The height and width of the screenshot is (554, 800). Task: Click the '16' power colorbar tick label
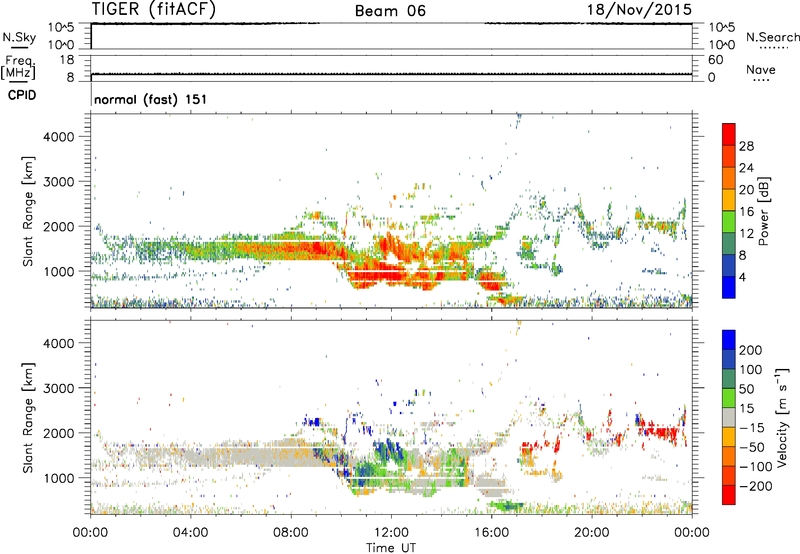[x=746, y=212]
